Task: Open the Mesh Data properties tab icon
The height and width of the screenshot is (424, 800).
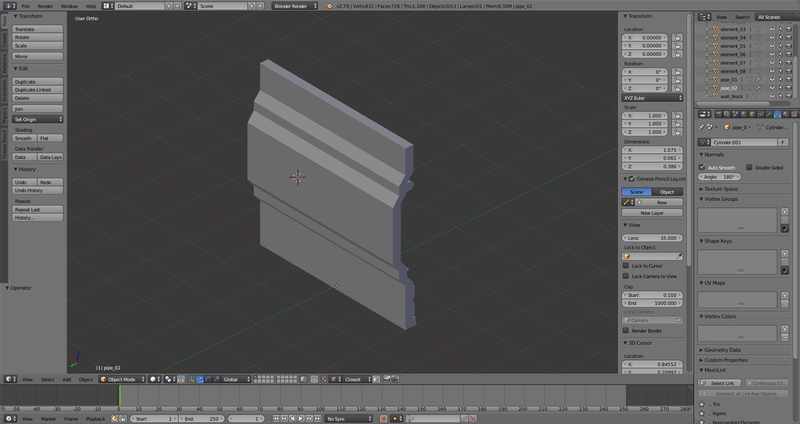Action: click(x=778, y=114)
